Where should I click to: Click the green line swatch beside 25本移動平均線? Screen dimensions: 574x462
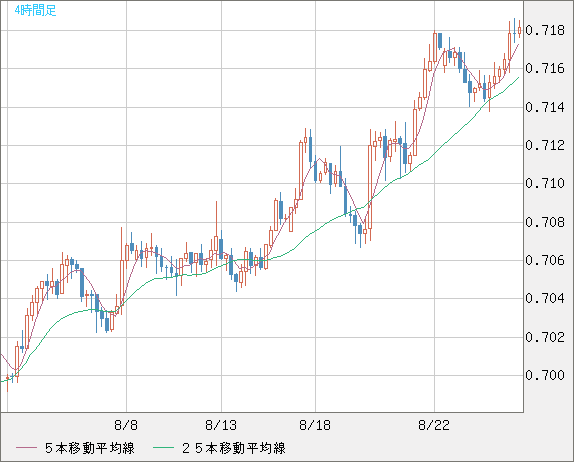[163, 448]
